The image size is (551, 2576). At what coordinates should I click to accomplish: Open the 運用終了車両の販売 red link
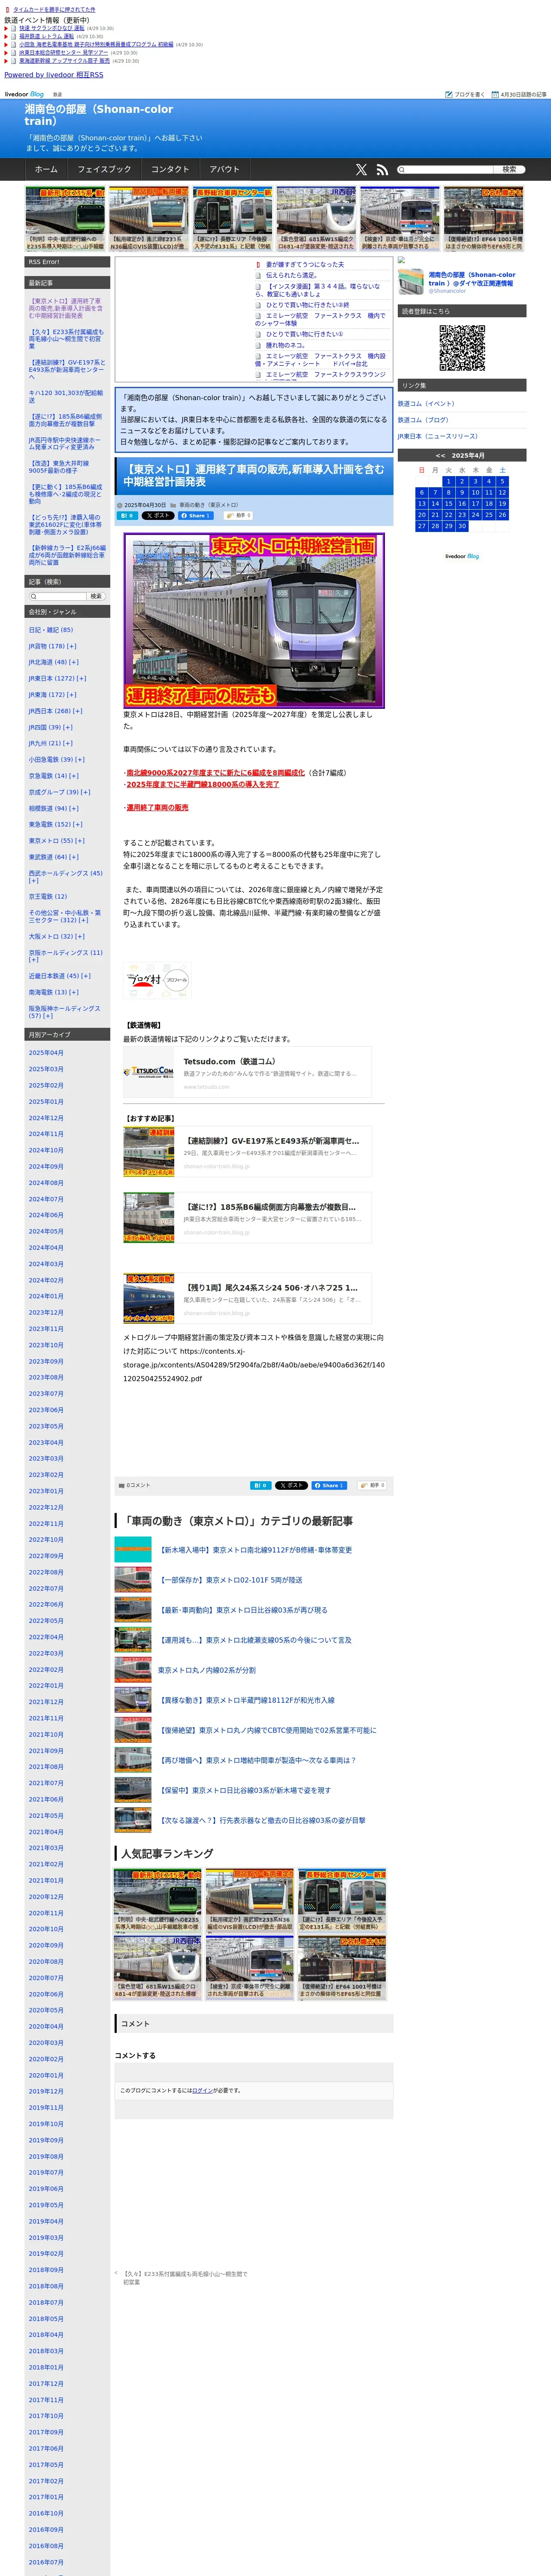coord(157,807)
